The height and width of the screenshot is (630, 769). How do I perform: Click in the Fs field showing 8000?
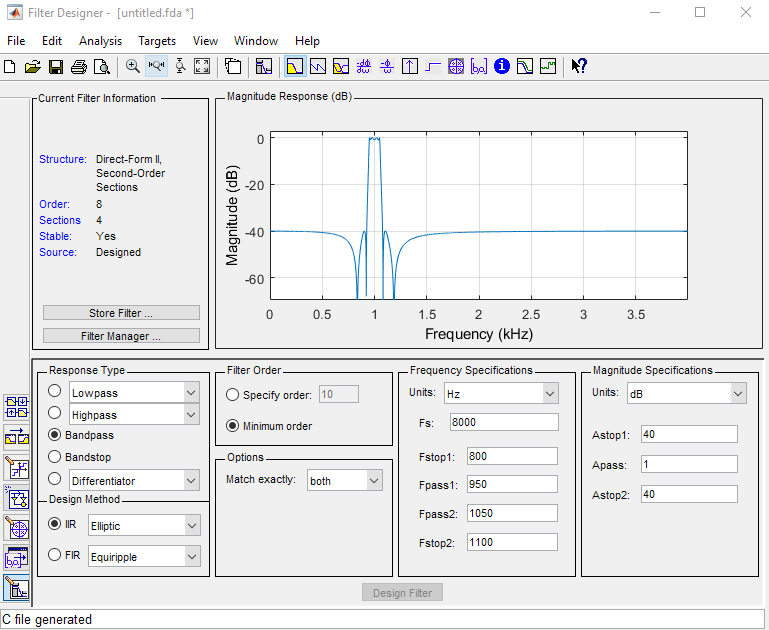pos(504,422)
